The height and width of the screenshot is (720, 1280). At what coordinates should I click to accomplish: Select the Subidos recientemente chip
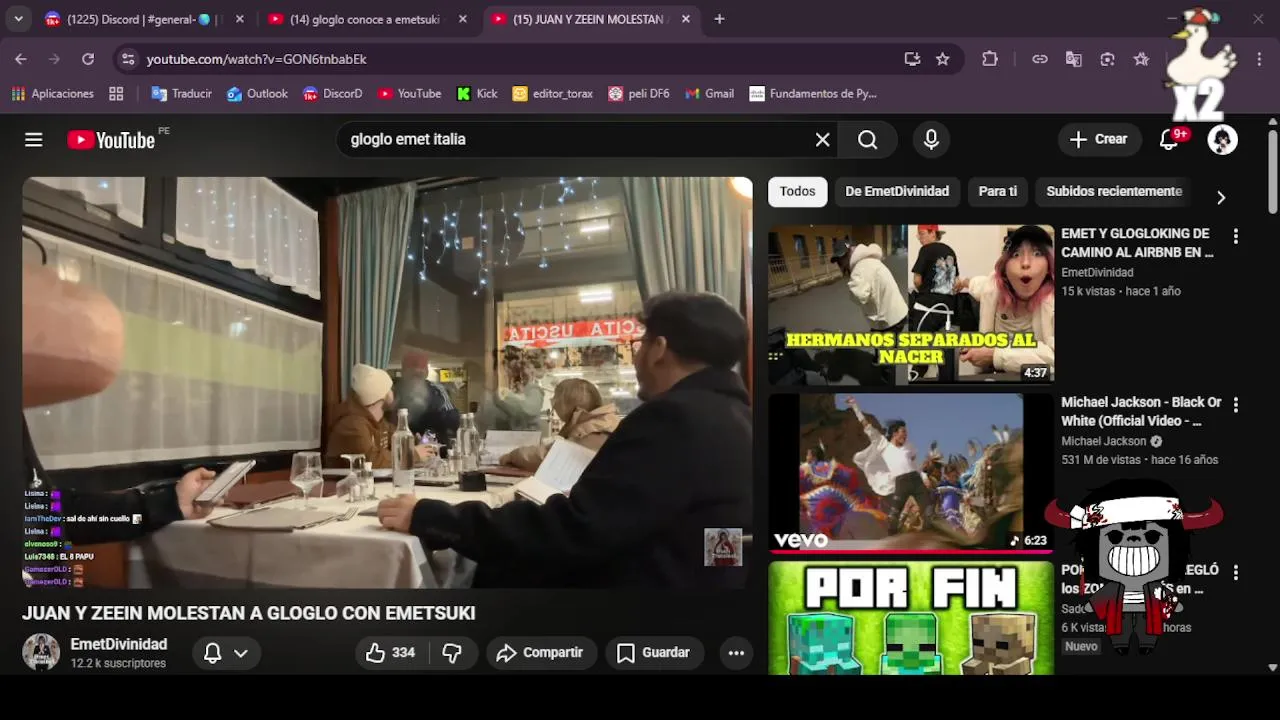click(1114, 191)
